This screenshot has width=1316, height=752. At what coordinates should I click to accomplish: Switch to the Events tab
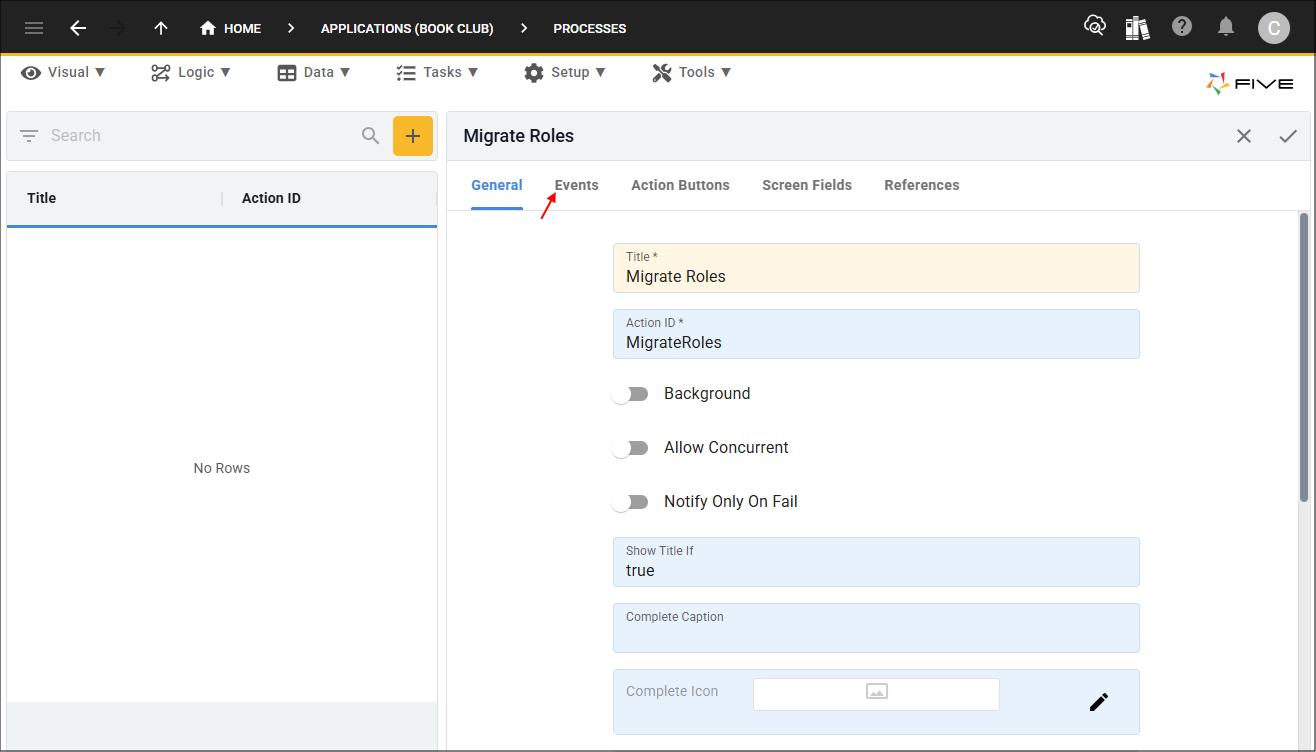[x=577, y=185]
